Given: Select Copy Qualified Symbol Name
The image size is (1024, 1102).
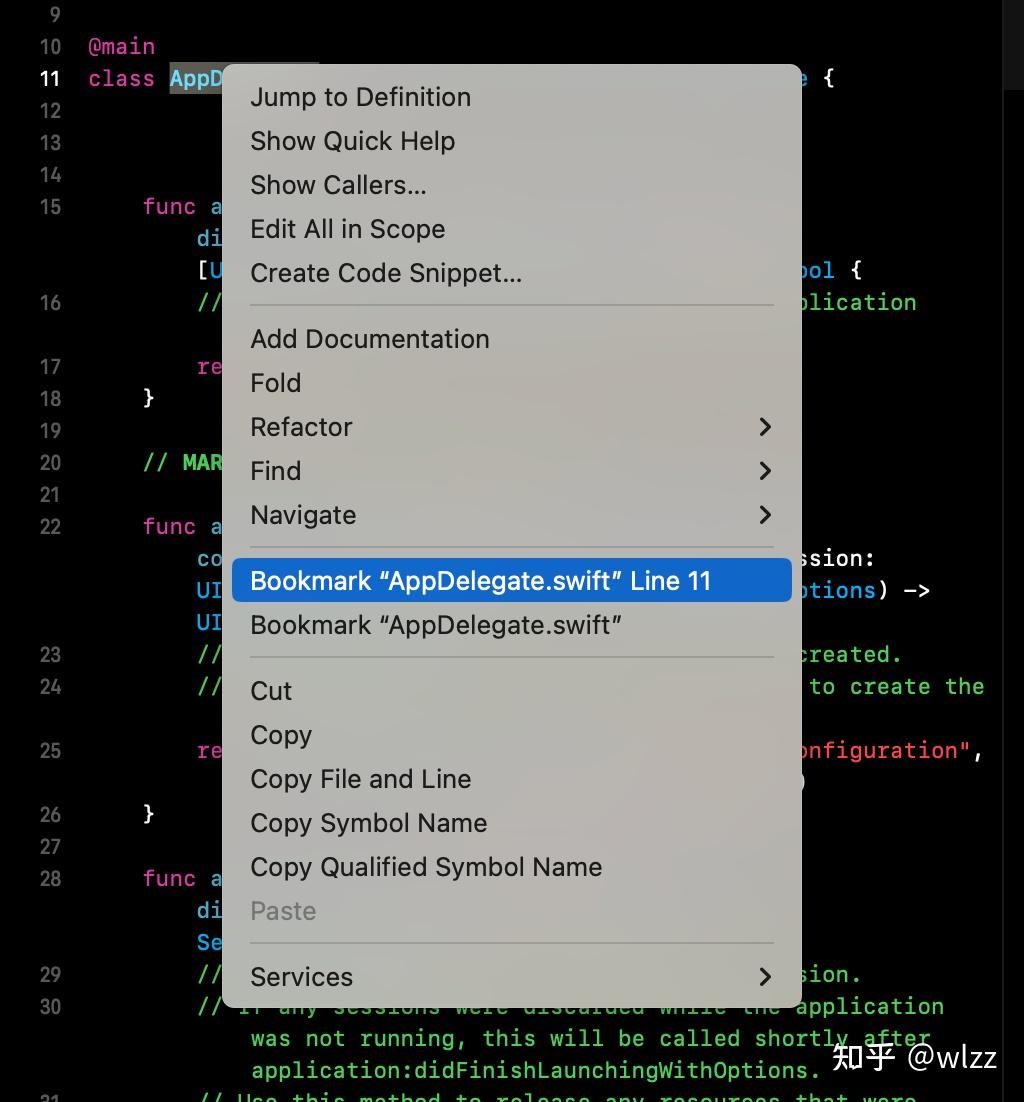Looking at the screenshot, I should 426,867.
